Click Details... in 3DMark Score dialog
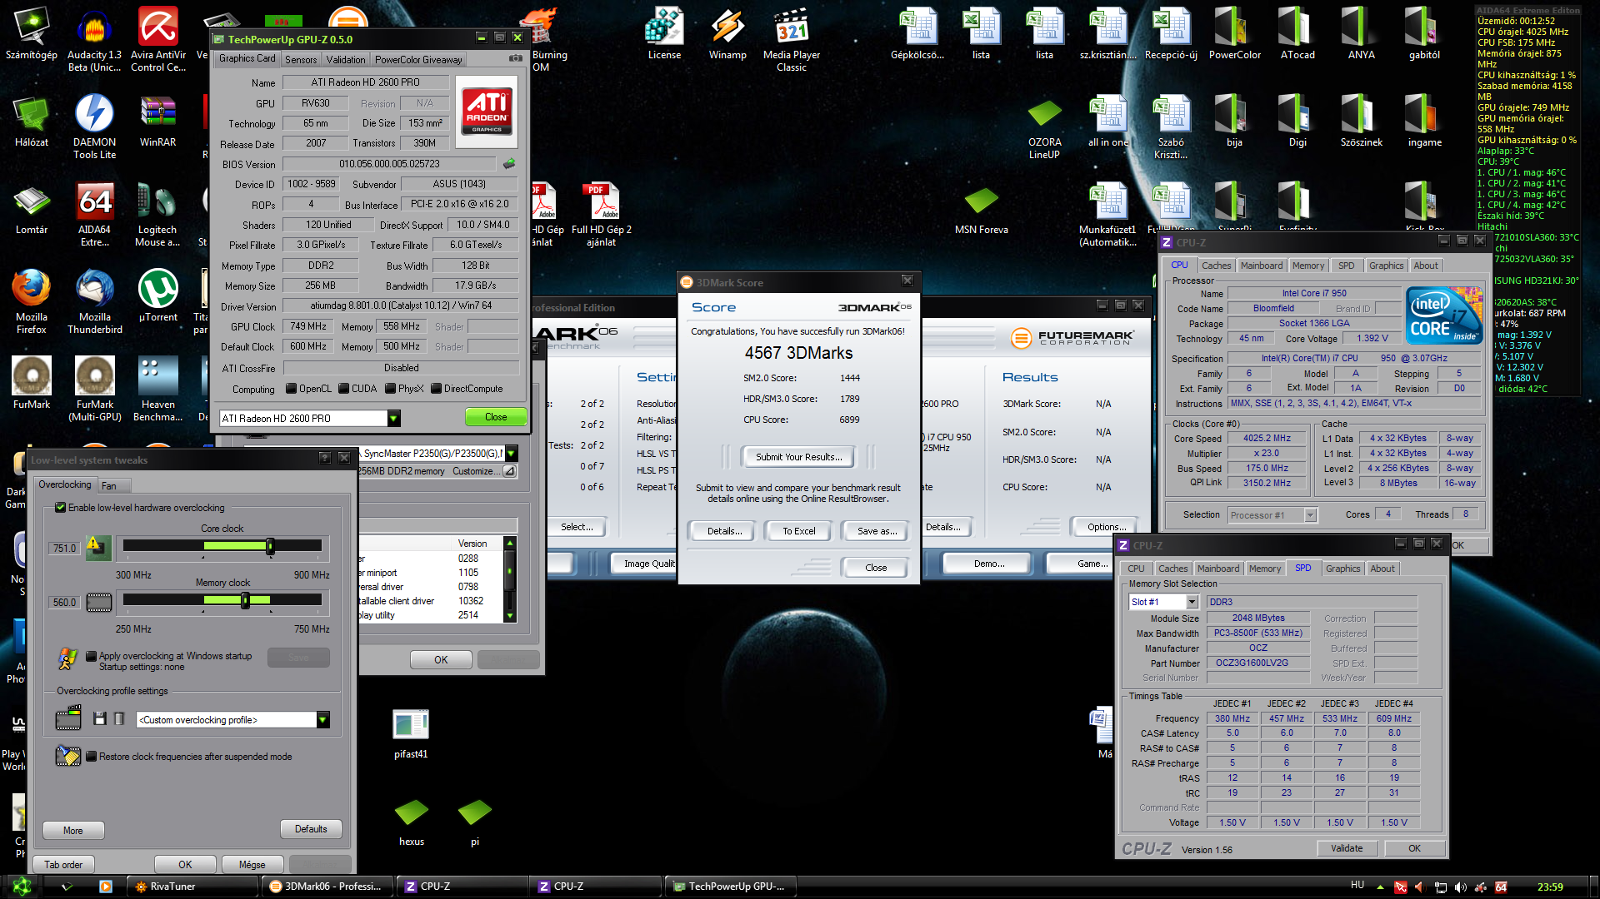The height and width of the screenshot is (899, 1600). [x=724, y=531]
